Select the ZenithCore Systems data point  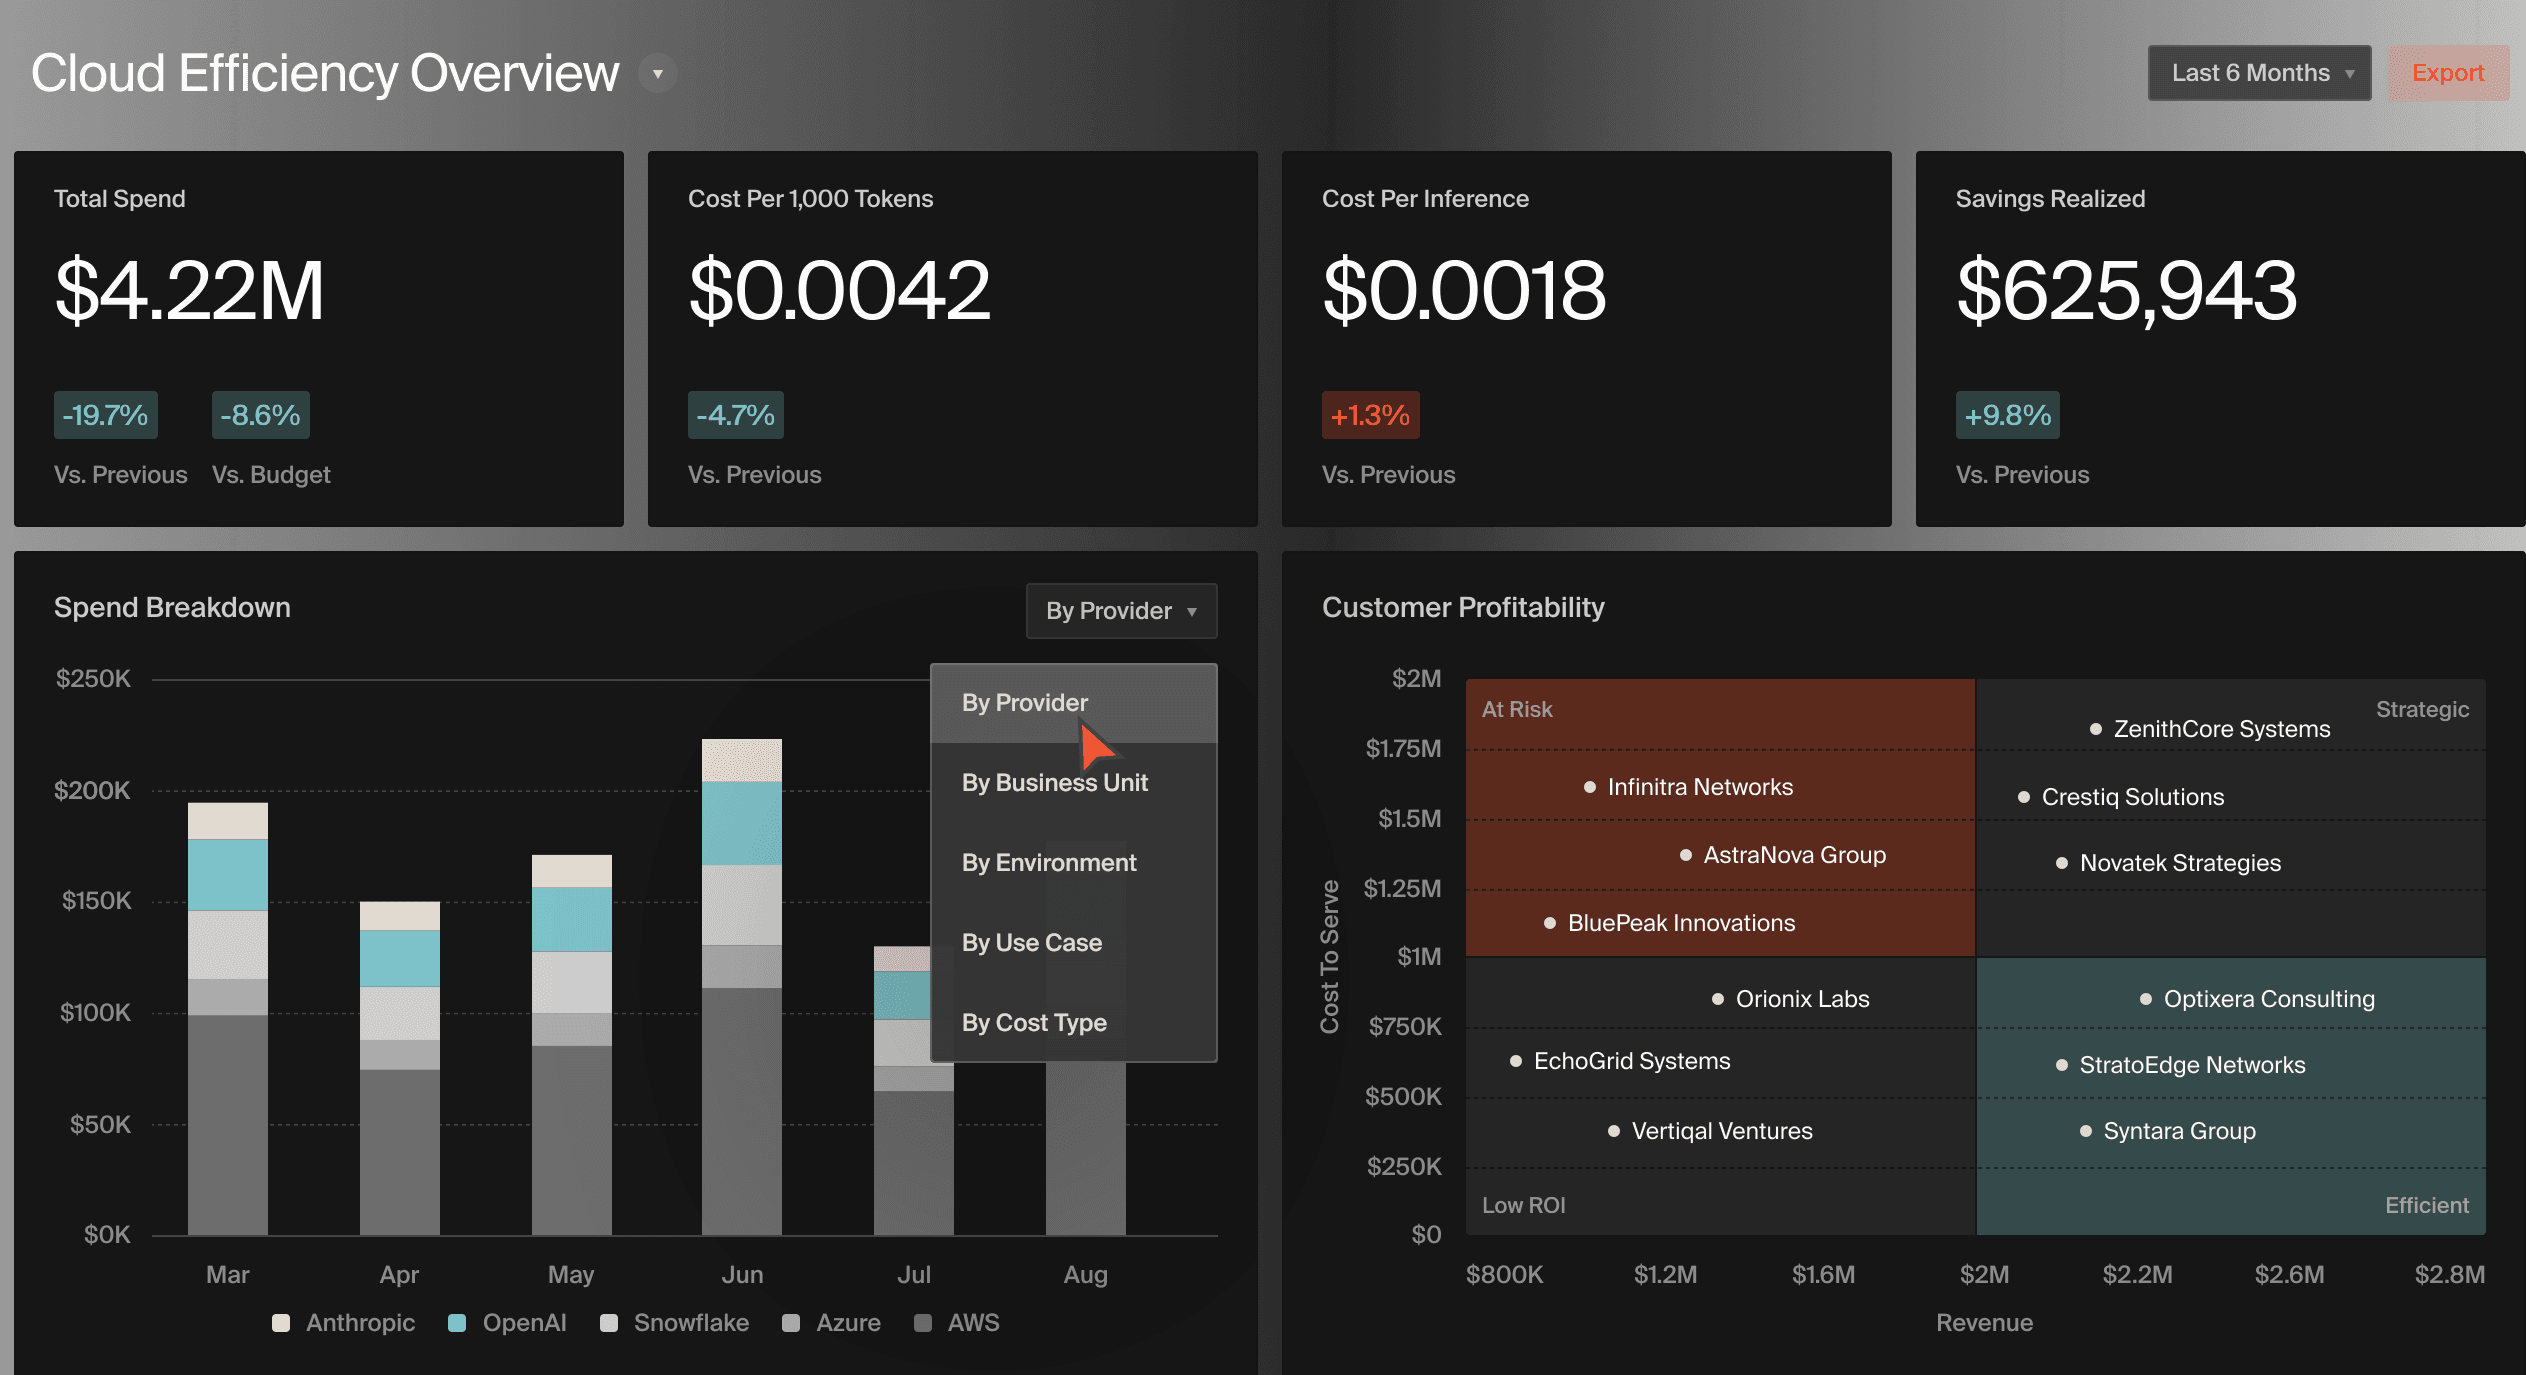pos(2094,728)
